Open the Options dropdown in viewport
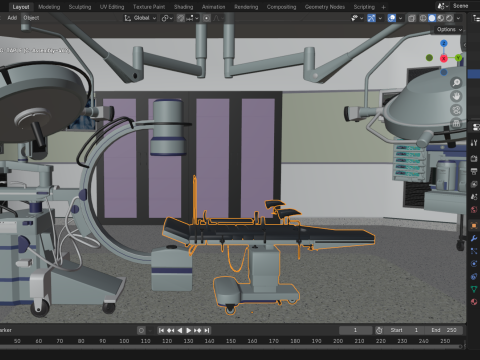Screen dimensions: 480x360 pyautogui.click(x=449, y=30)
